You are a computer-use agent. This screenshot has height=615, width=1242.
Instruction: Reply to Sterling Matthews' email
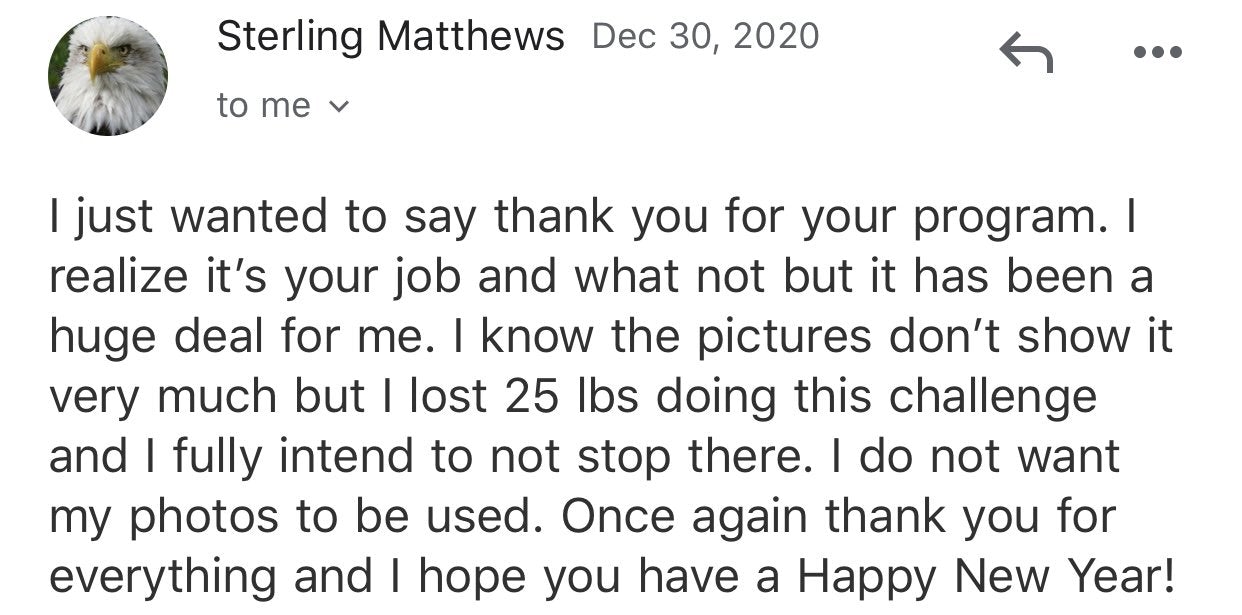point(1026,51)
